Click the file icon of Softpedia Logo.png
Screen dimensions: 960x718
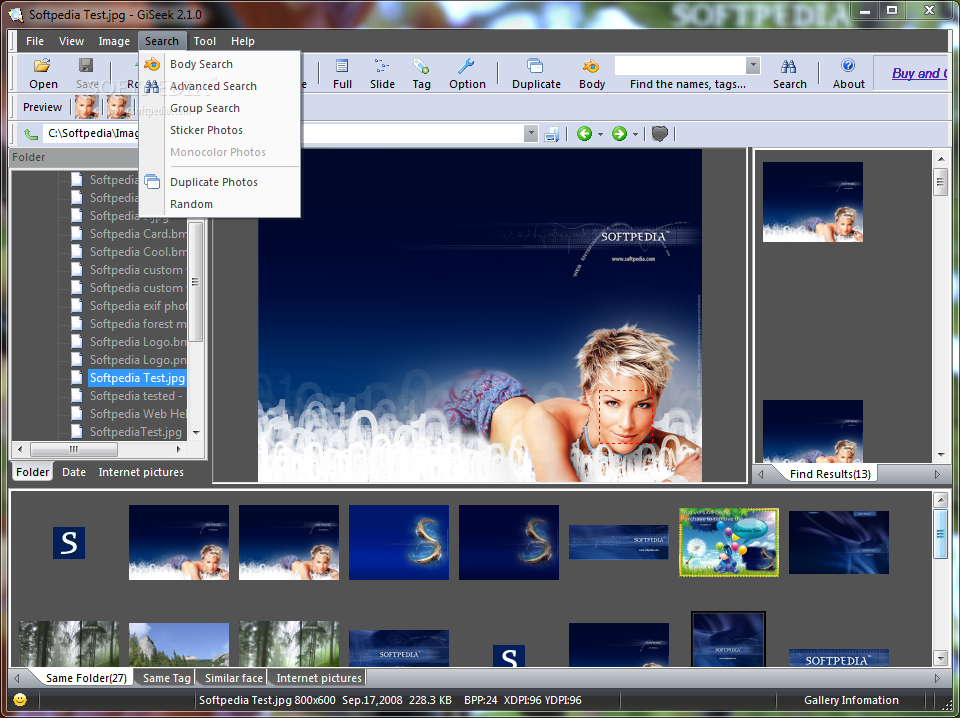(x=77, y=359)
